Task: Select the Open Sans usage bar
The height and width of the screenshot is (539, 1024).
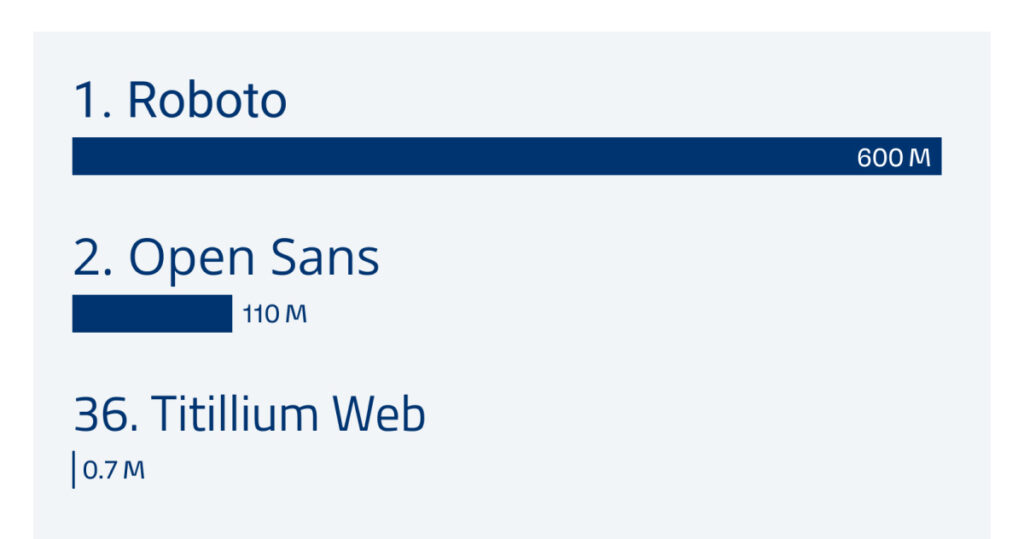Action: 152,314
